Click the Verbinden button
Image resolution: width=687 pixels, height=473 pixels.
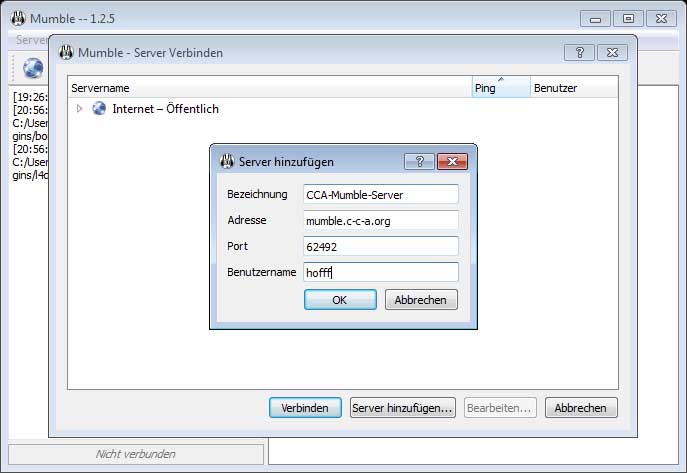pyautogui.click(x=305, y=408)
